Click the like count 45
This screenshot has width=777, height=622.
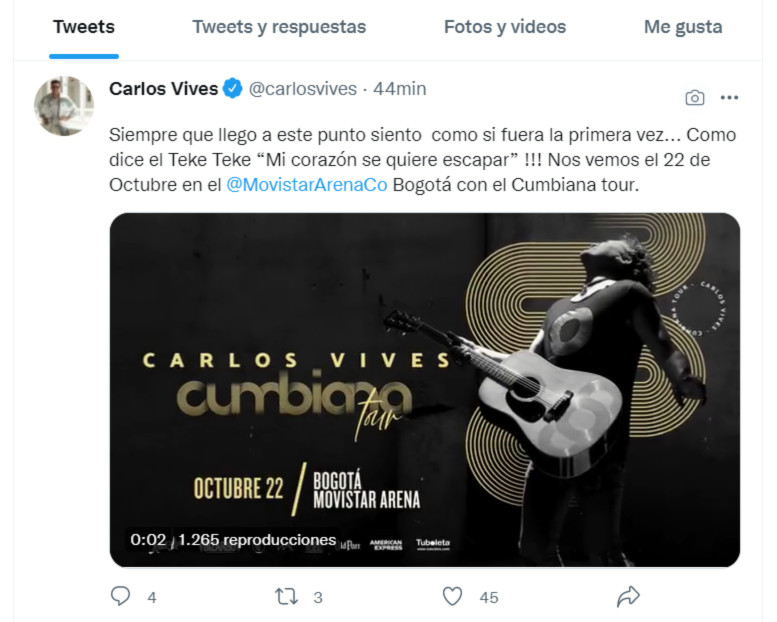[489, 597]
